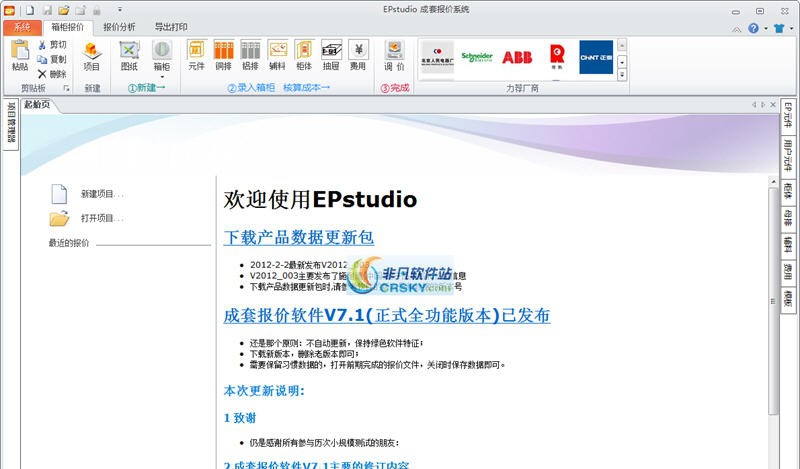Open the dropdown arrow beside skin icon
This screenshot has width=800, height=469.
(x=791, y=29)
